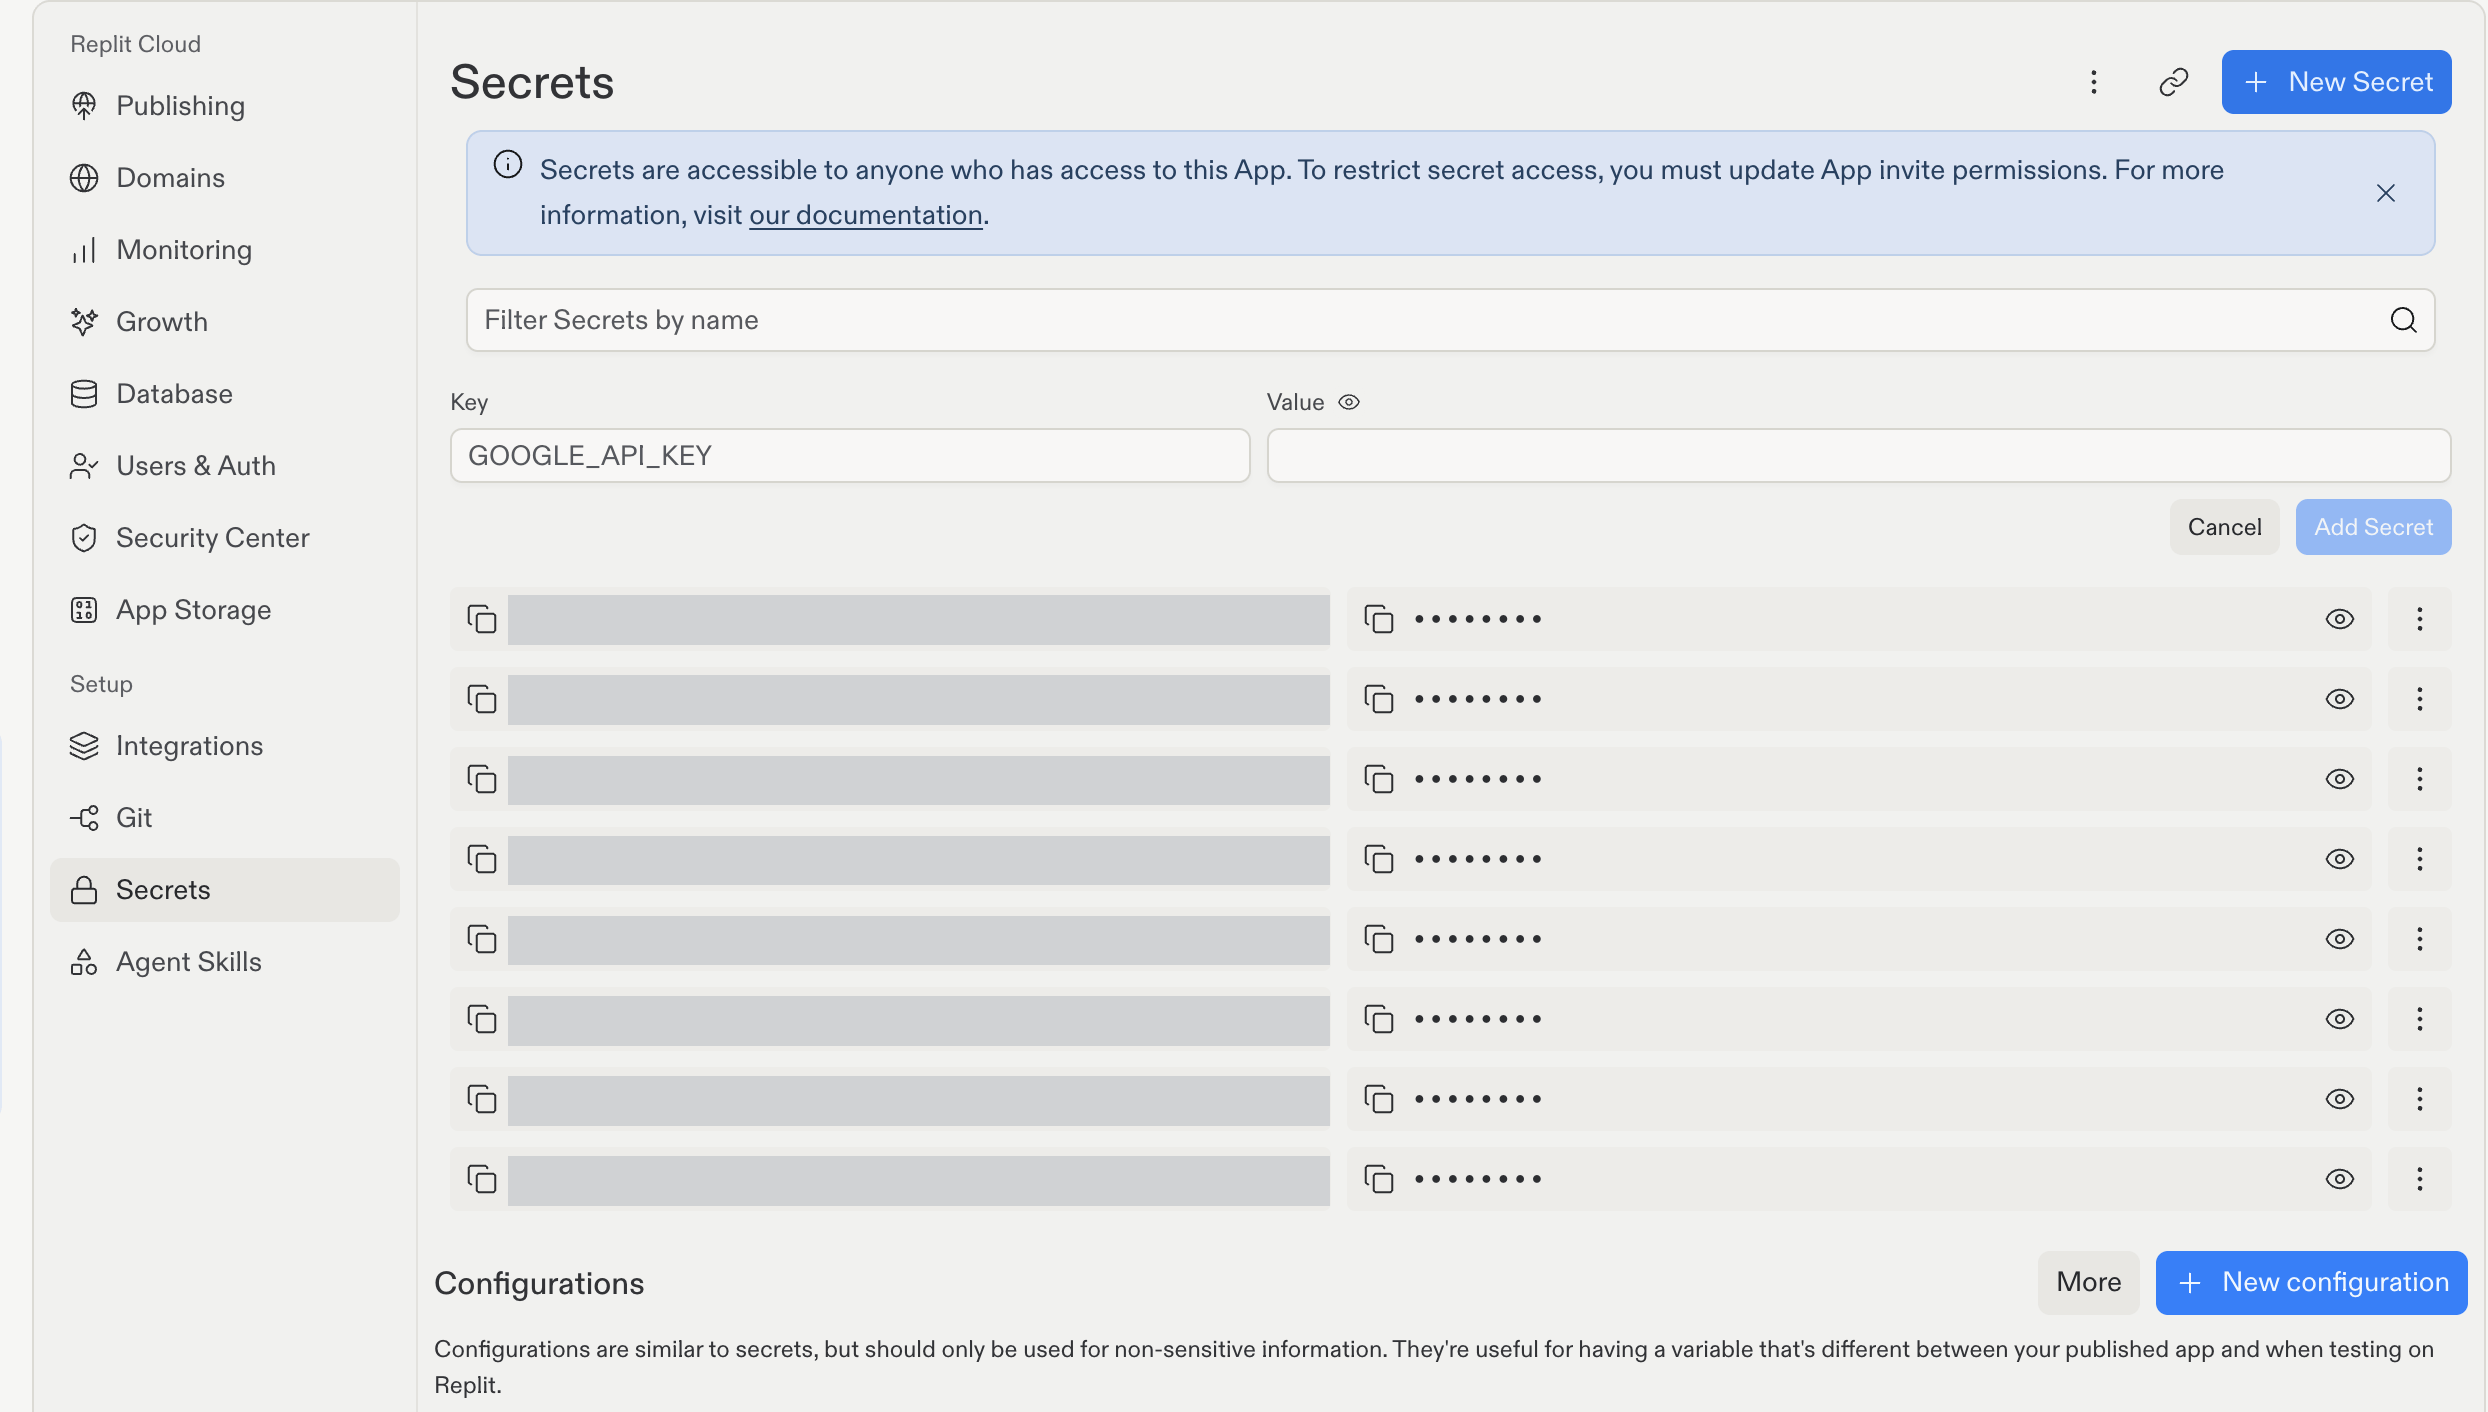Copy the value of the fifth secret row
Viewport: 2488px width, 1412px height.
point(1379,939)
